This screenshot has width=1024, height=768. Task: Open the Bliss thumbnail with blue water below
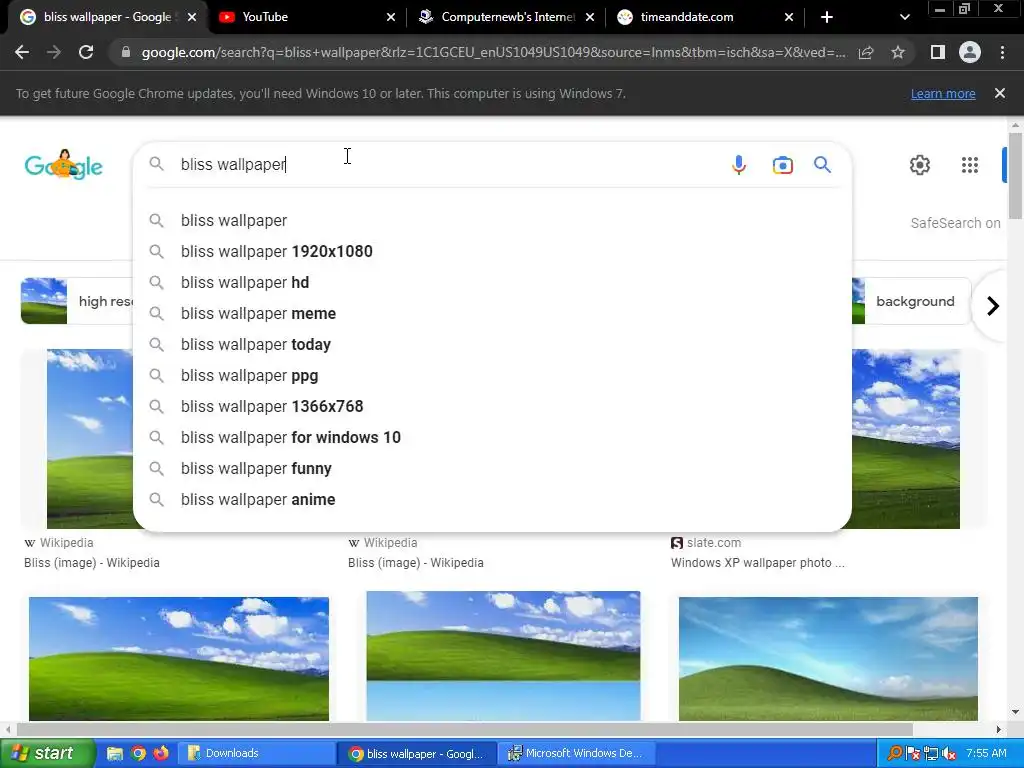click(503, 656)
